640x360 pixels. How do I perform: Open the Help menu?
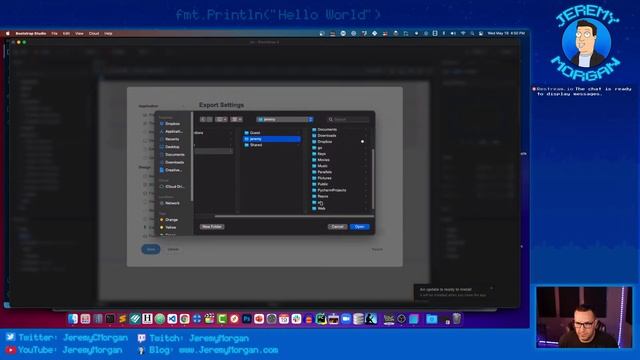click(x=108, y=33)
